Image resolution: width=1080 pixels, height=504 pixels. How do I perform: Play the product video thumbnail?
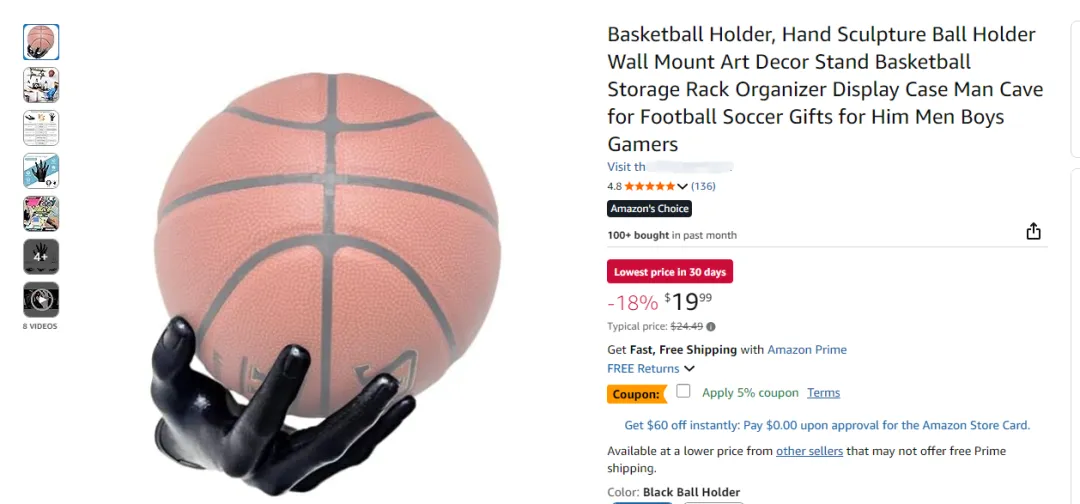(41, 300)
